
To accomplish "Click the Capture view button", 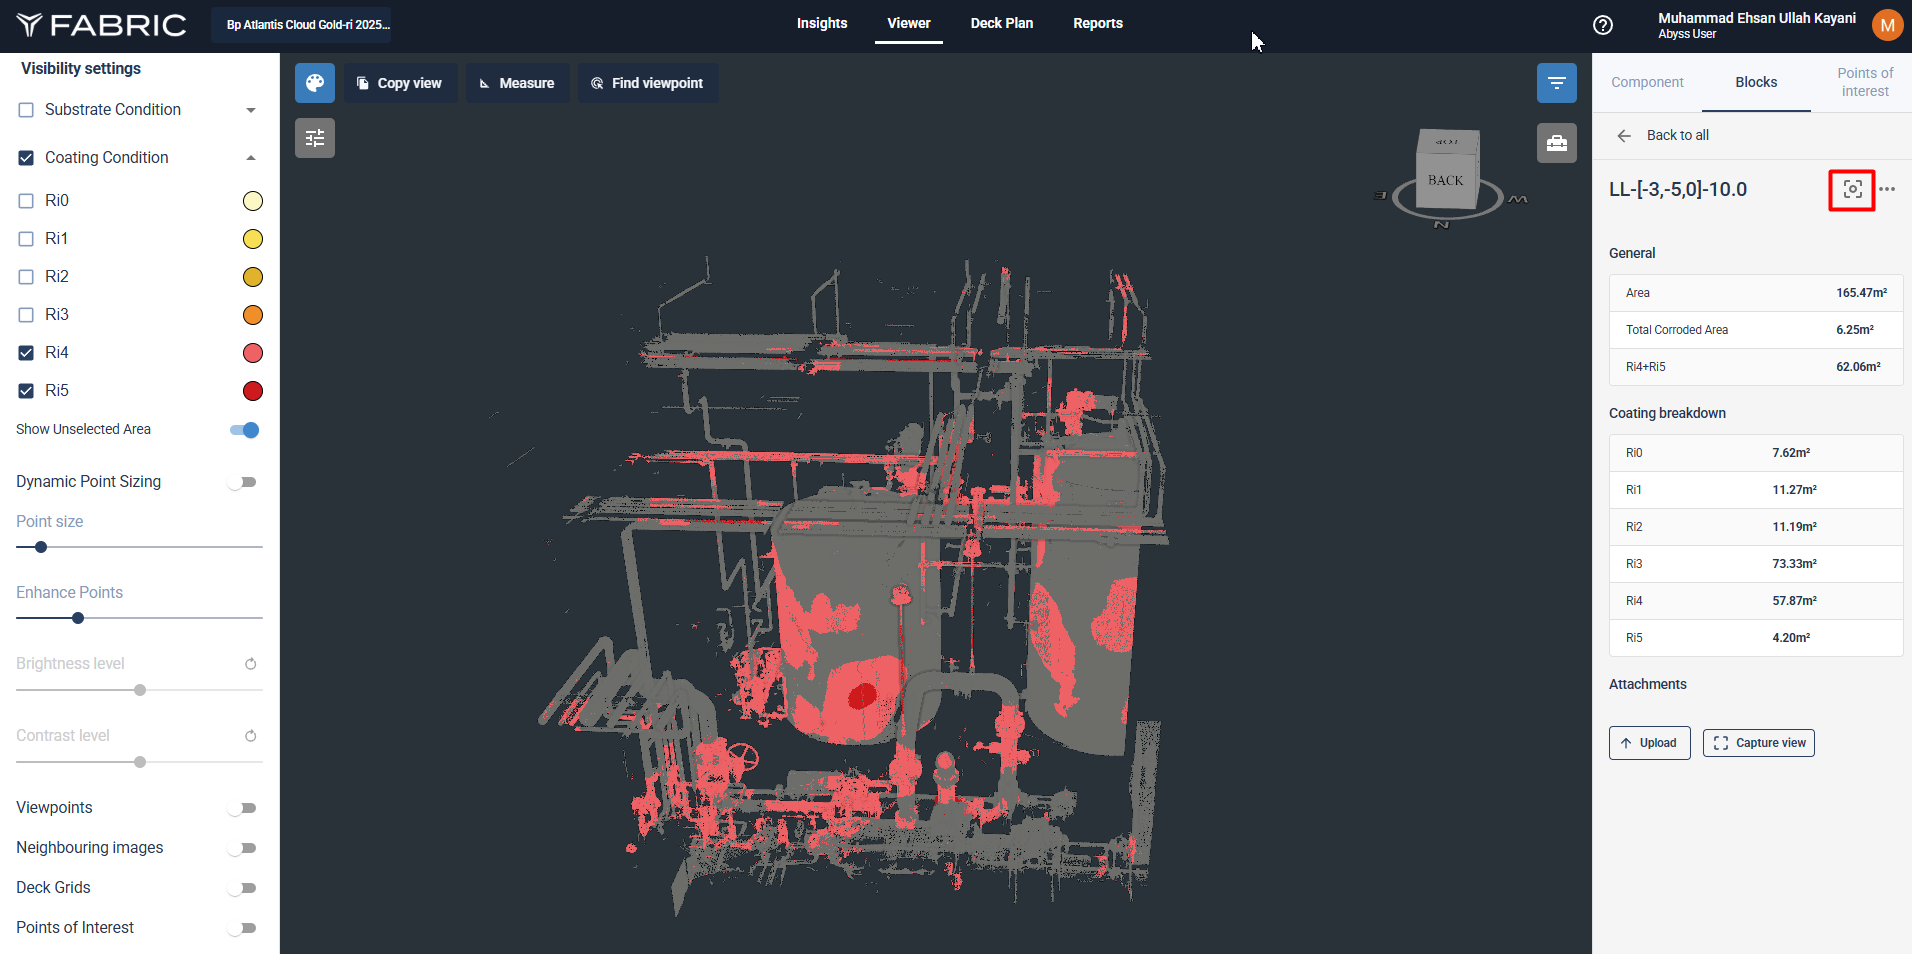I will (1758, 743).
